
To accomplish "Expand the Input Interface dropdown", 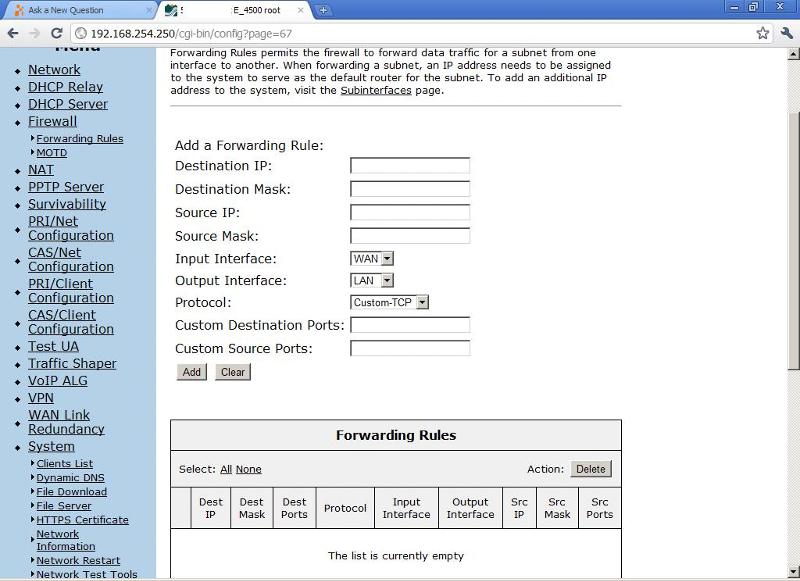I will pyautogui.click(x=372, y=259).
